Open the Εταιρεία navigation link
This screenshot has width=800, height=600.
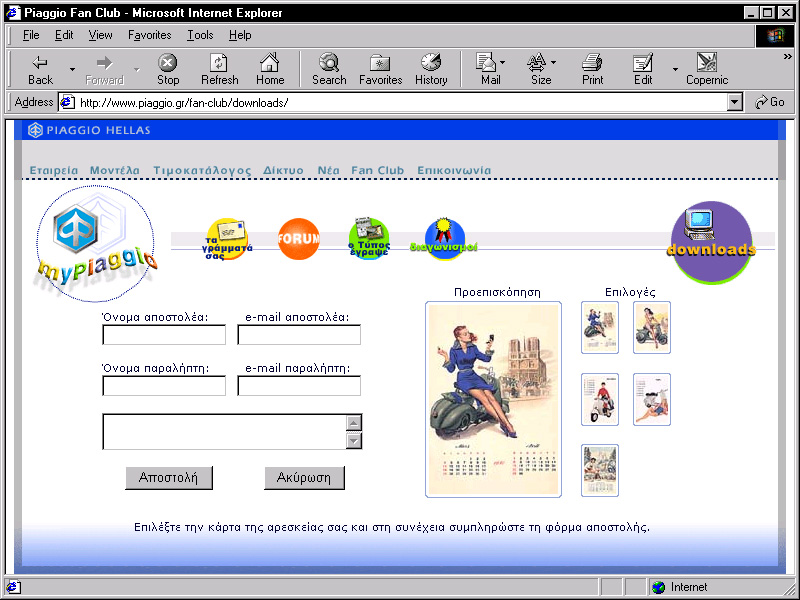coord(54,170)
